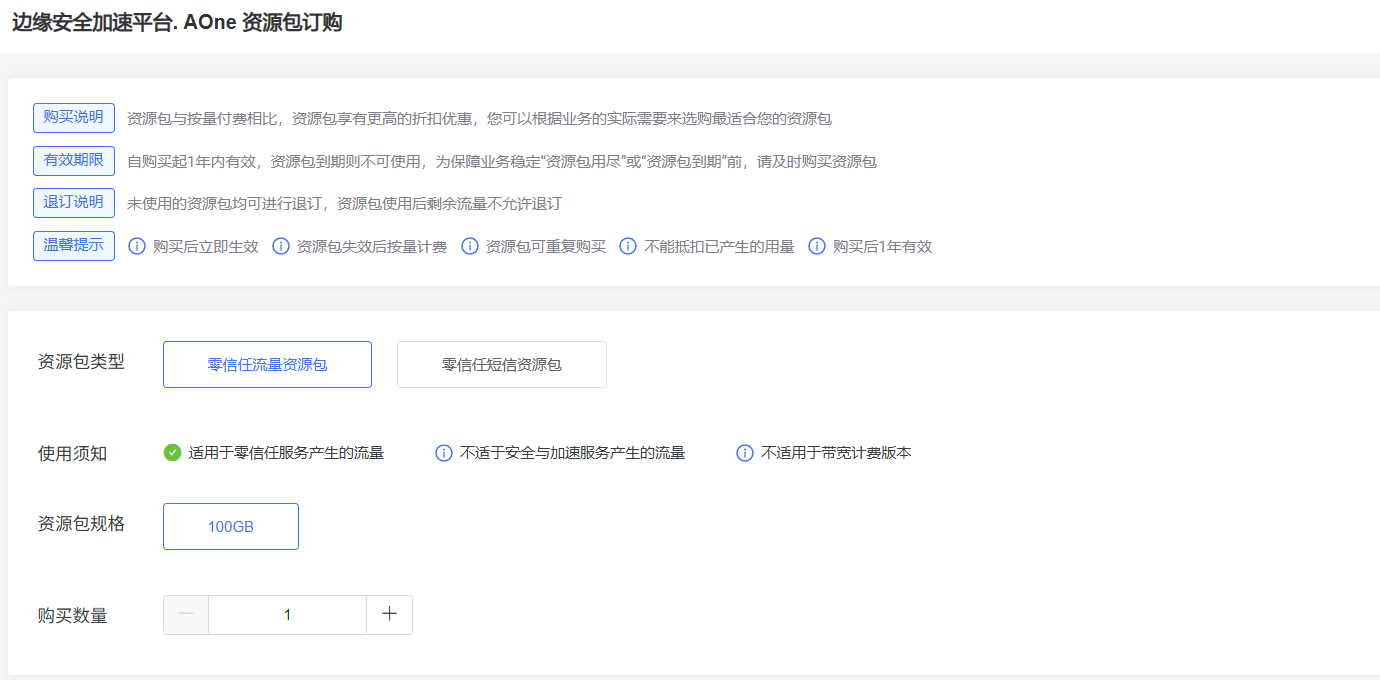Screen dimensions: 1380x680
Task: Switch to 零信任短信资源包 package type
Action: [502, 365]
